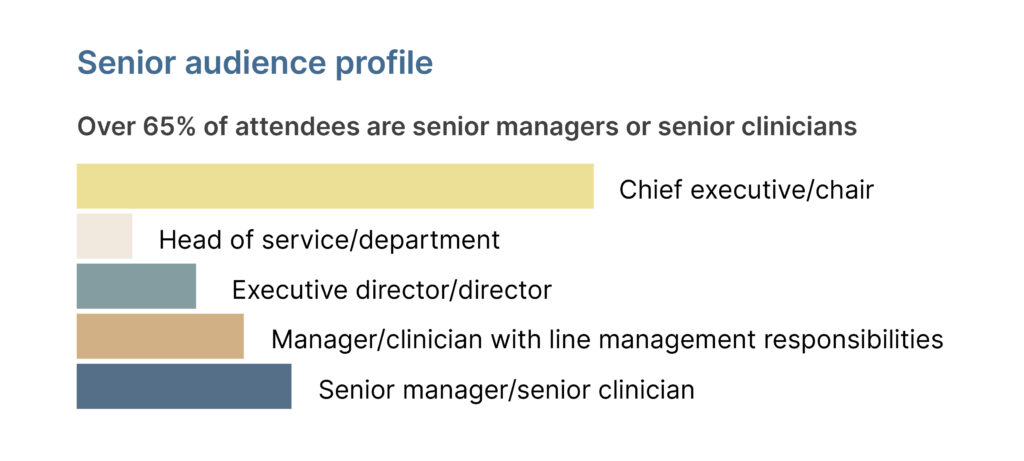
Task: Click the grey-teal Executive director bar
Action: [136, 287]
